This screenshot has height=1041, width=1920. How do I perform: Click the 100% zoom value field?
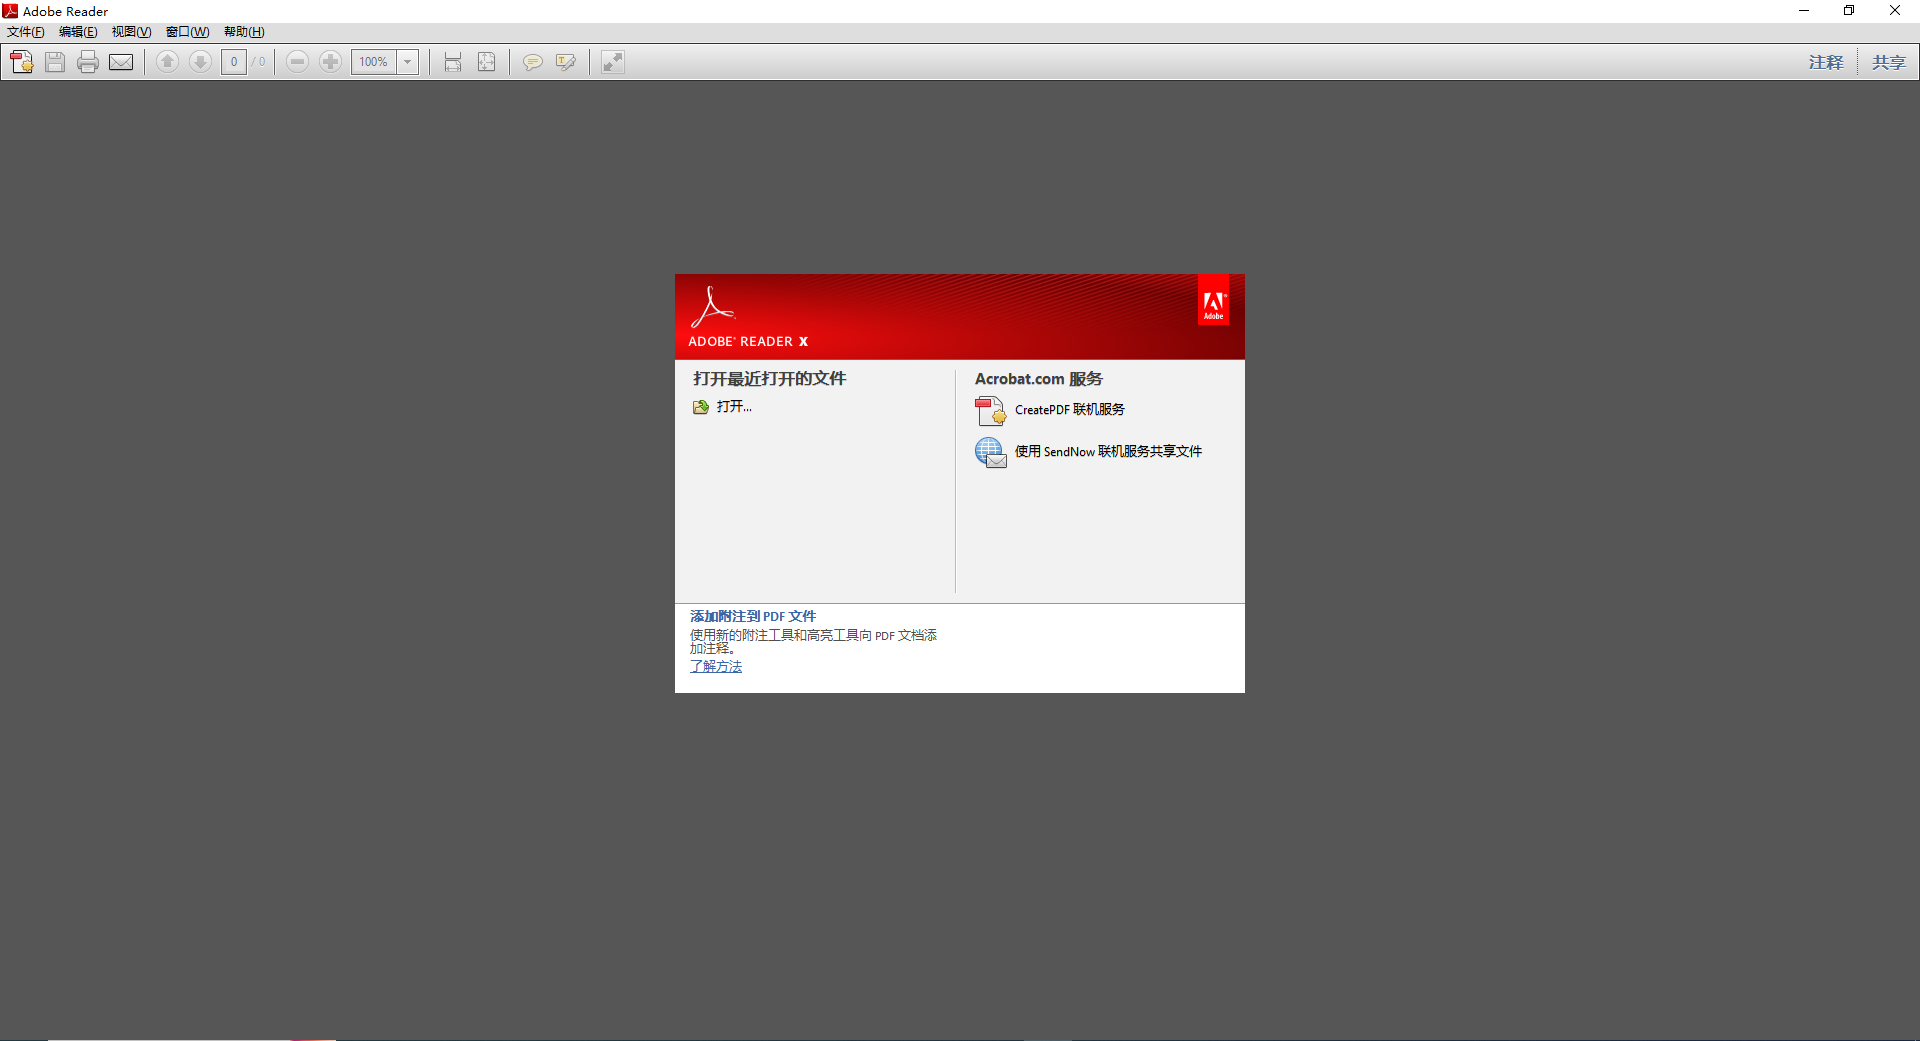374,62
